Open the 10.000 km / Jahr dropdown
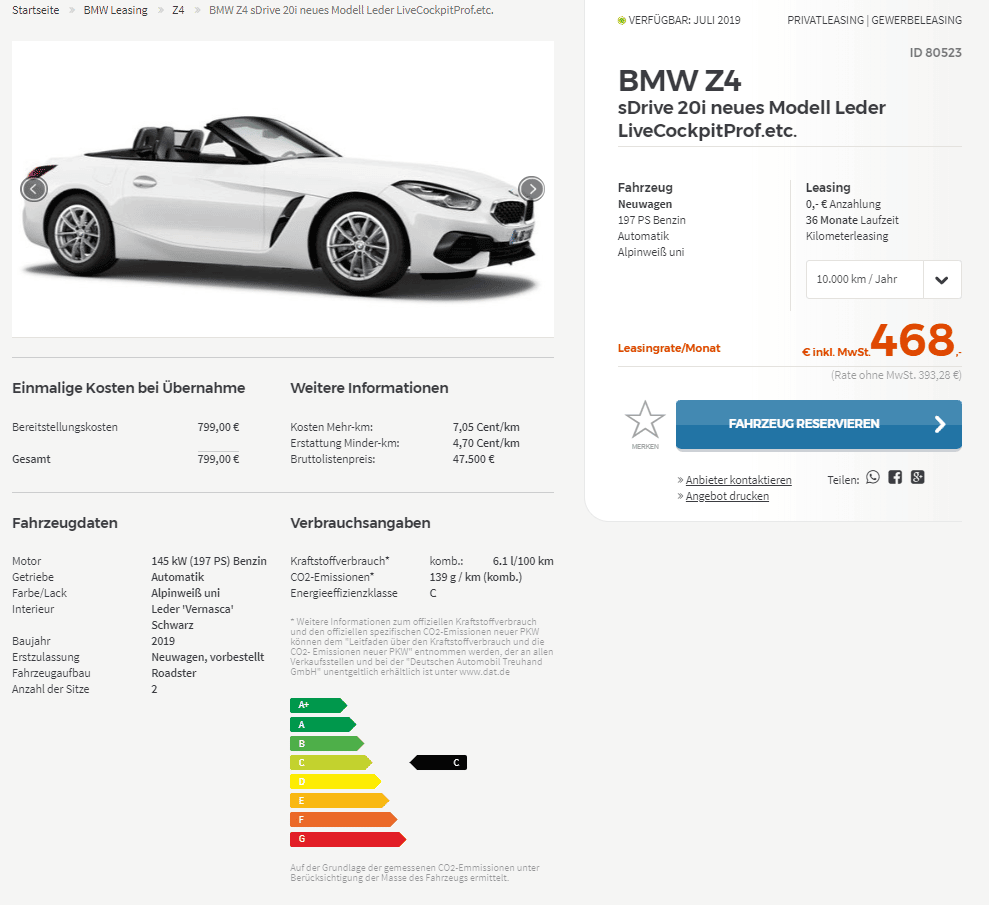 click(x=884, y=279)
